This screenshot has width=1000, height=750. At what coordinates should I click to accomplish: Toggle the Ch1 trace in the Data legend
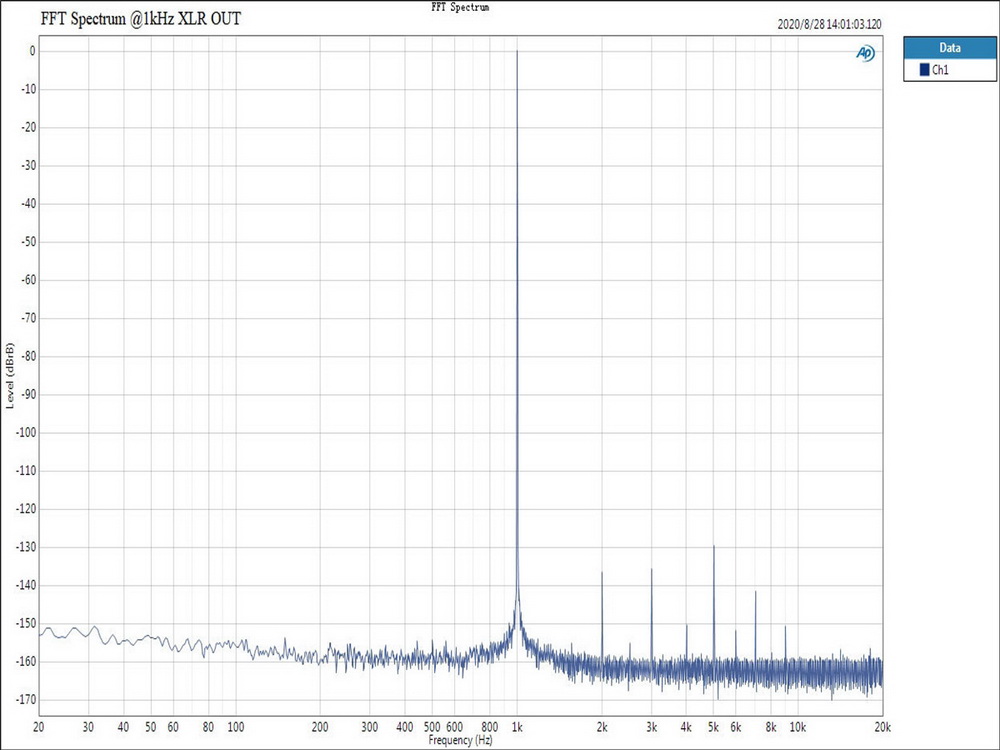pyautogui.click(x=937, y=70)
